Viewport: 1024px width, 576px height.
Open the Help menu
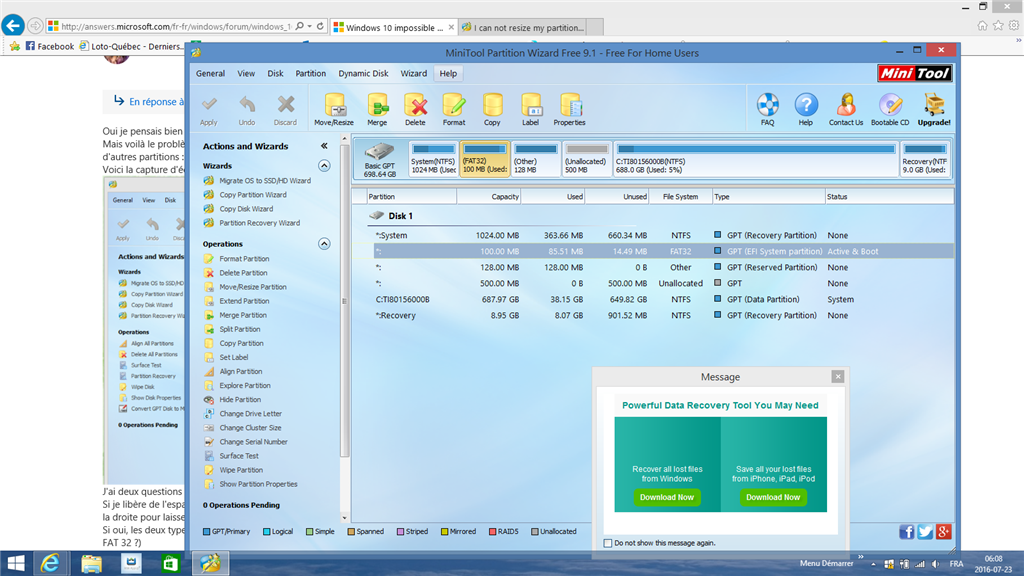[x=448, y=73]
